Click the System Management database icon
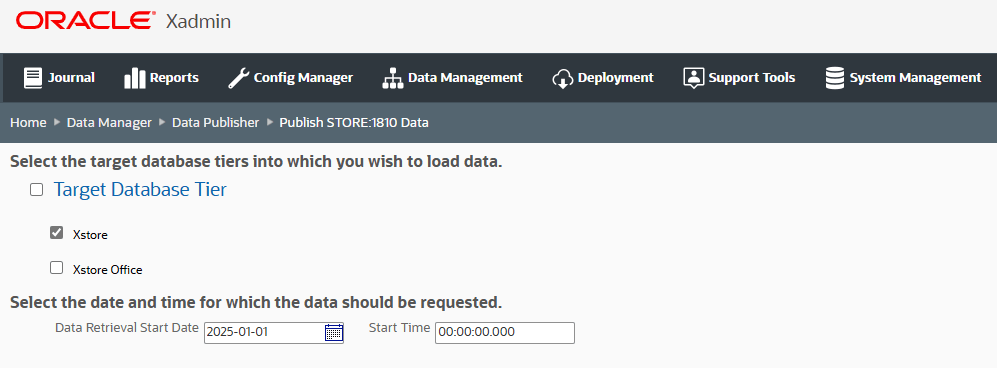 [834, 78]
